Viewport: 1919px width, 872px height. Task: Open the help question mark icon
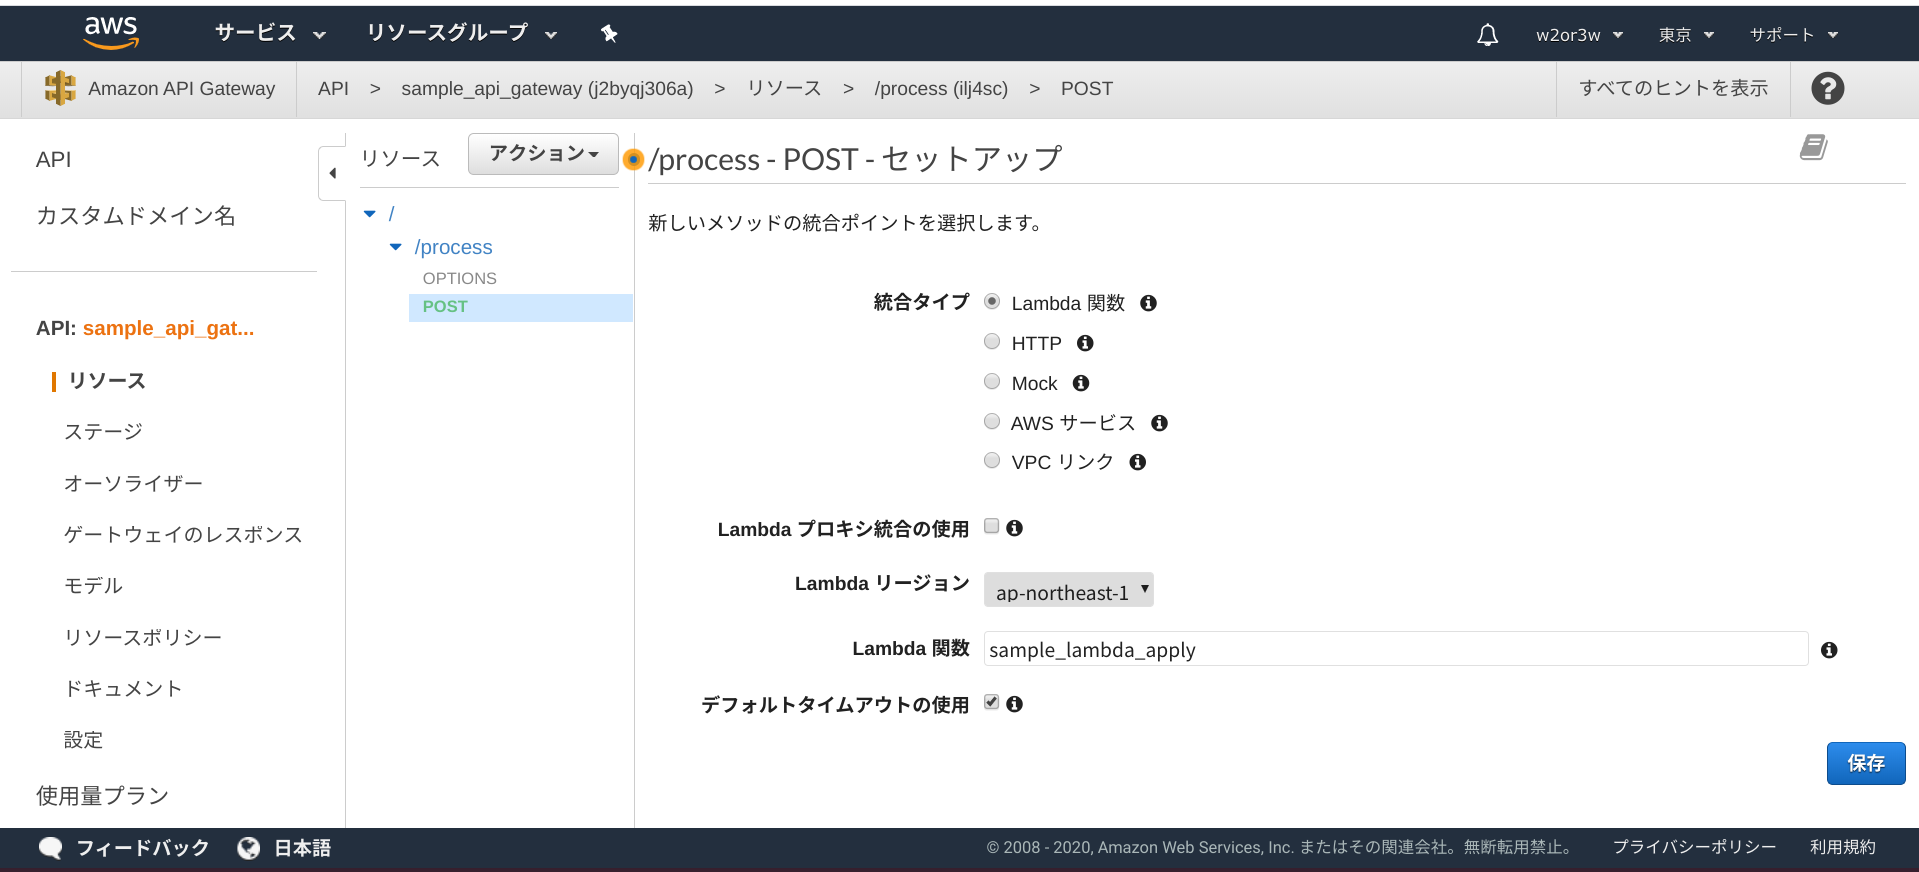[1827, 89]
